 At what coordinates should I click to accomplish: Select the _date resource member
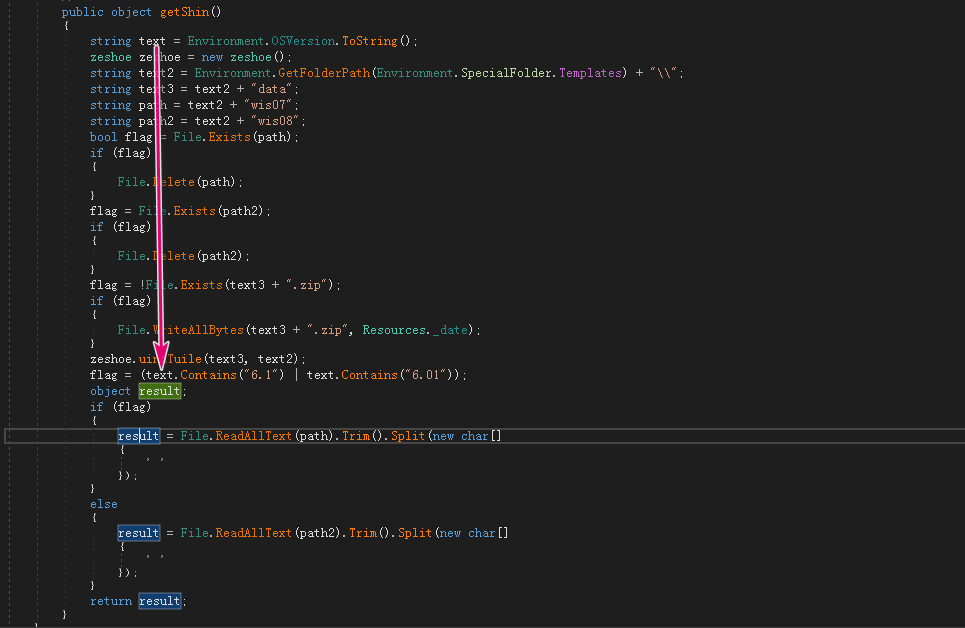tap(450, 329)
